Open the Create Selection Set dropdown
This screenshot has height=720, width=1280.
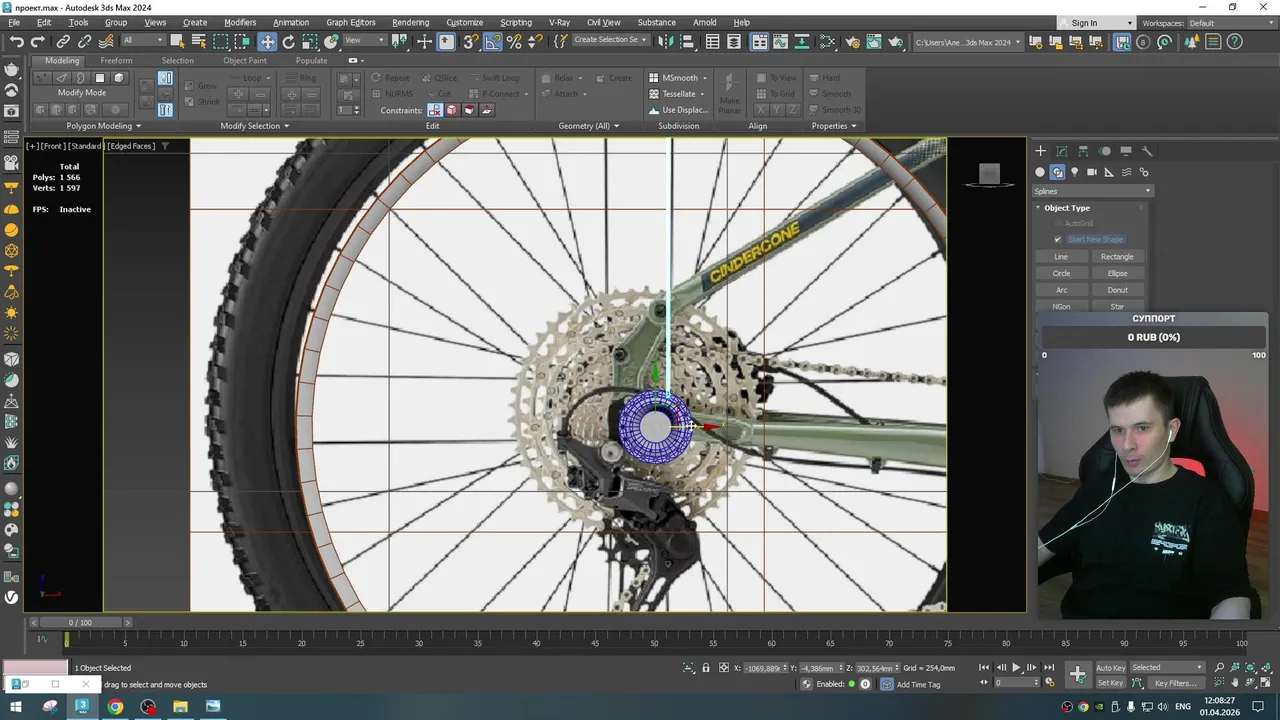click(610, 40)
